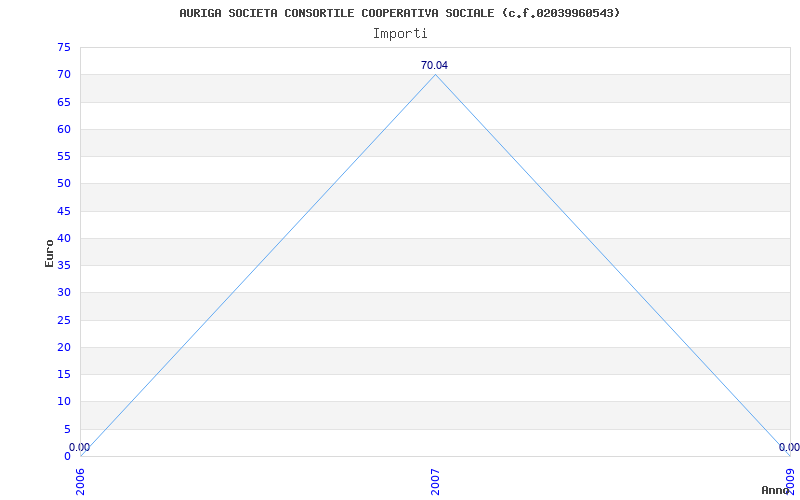Click the 70 y-axis tick label
800x500 pixels.
pyautogui.click(x=64, y=74)
